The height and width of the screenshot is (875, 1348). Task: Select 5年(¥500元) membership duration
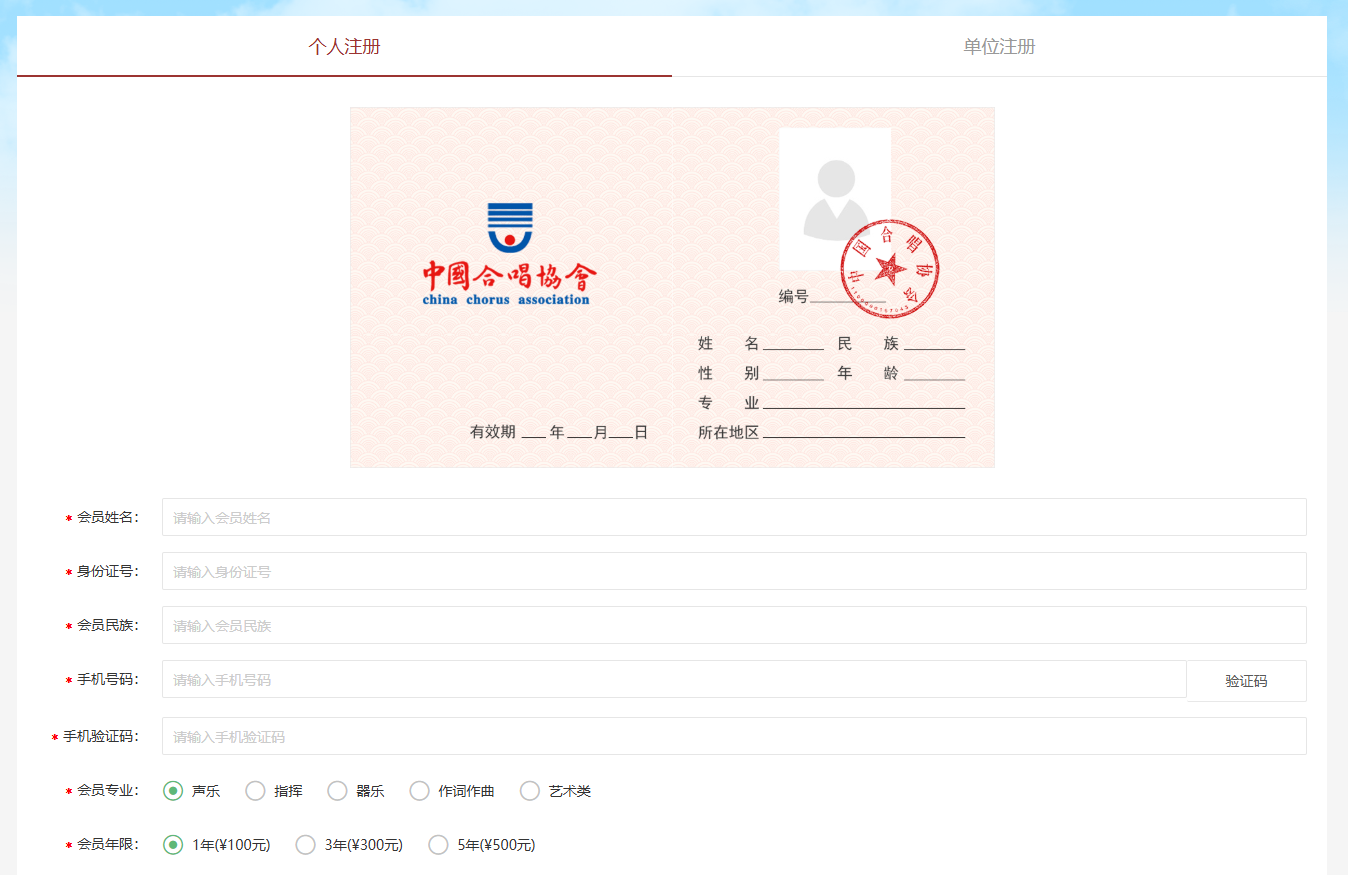click(x=438, y=845)
